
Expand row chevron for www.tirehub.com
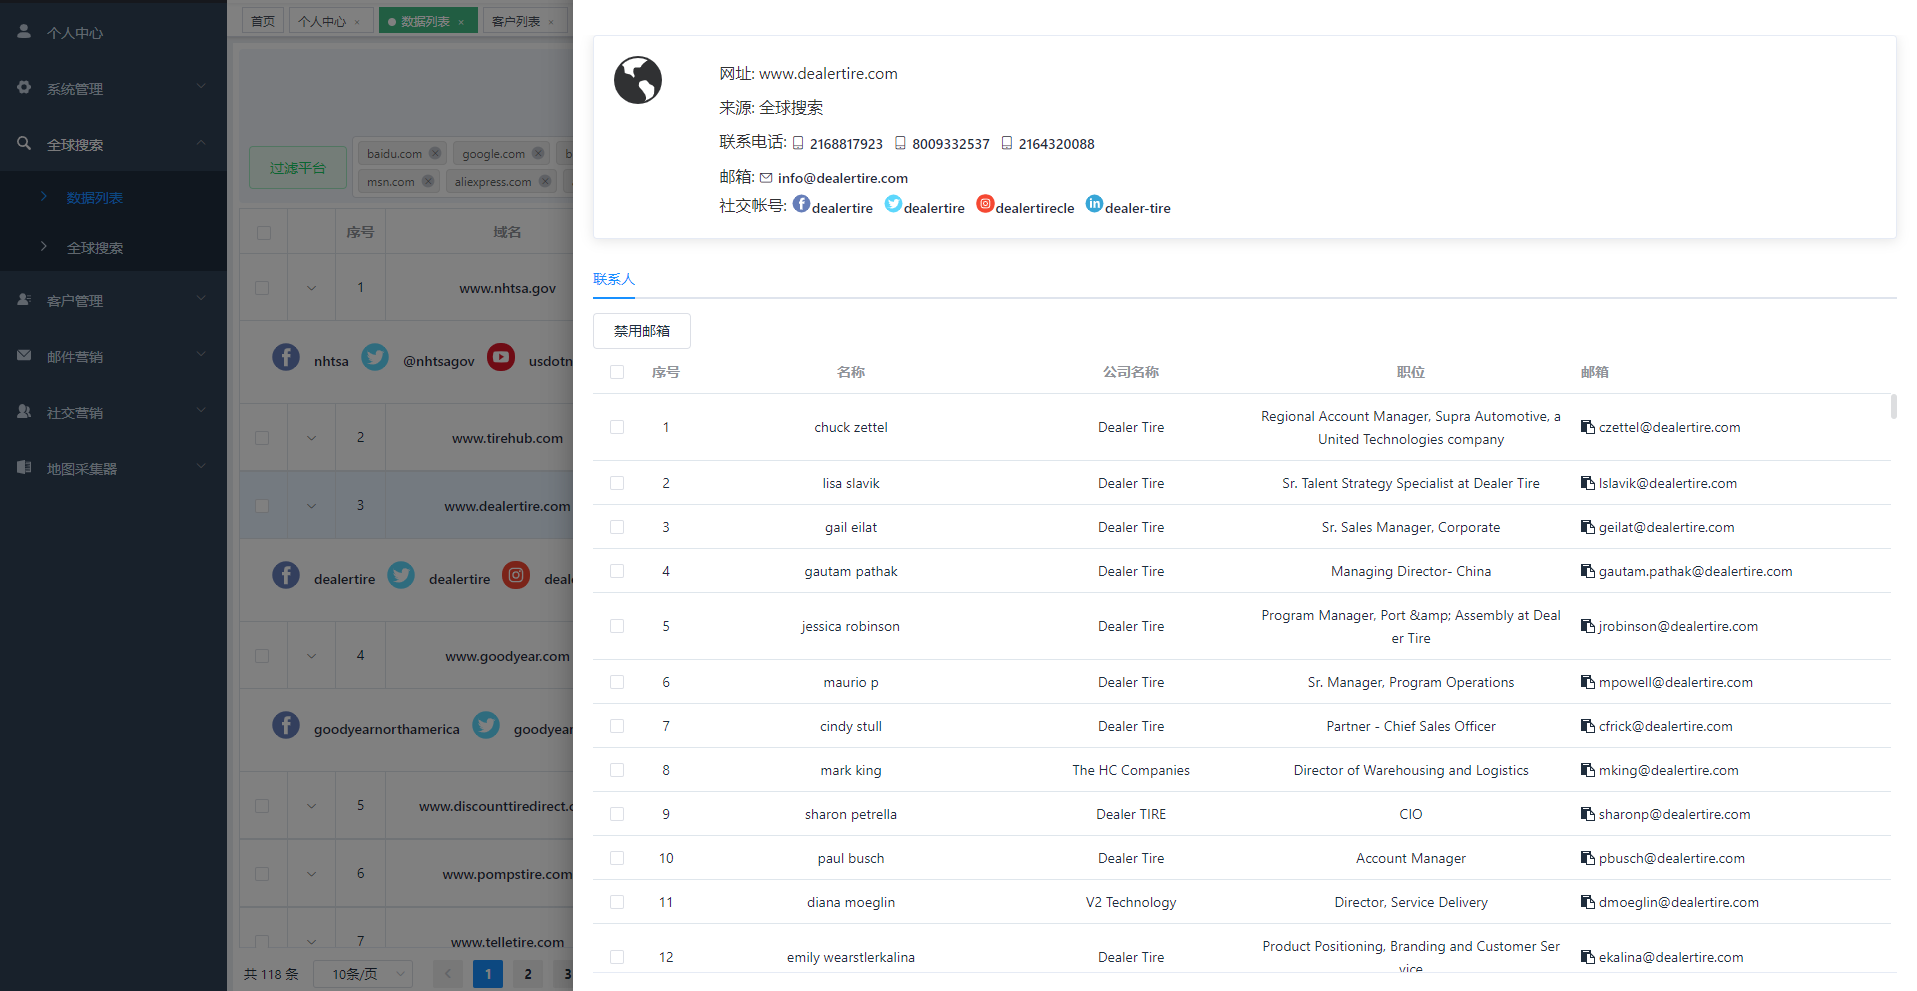pyautogui.click(x=311, y=438)
